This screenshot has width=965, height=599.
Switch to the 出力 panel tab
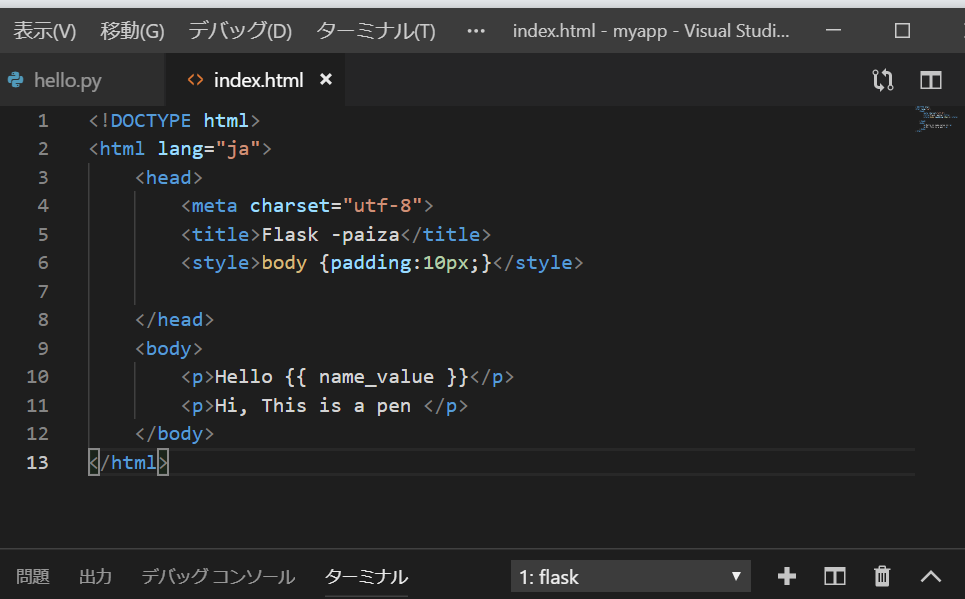click(x=95, y=577)
